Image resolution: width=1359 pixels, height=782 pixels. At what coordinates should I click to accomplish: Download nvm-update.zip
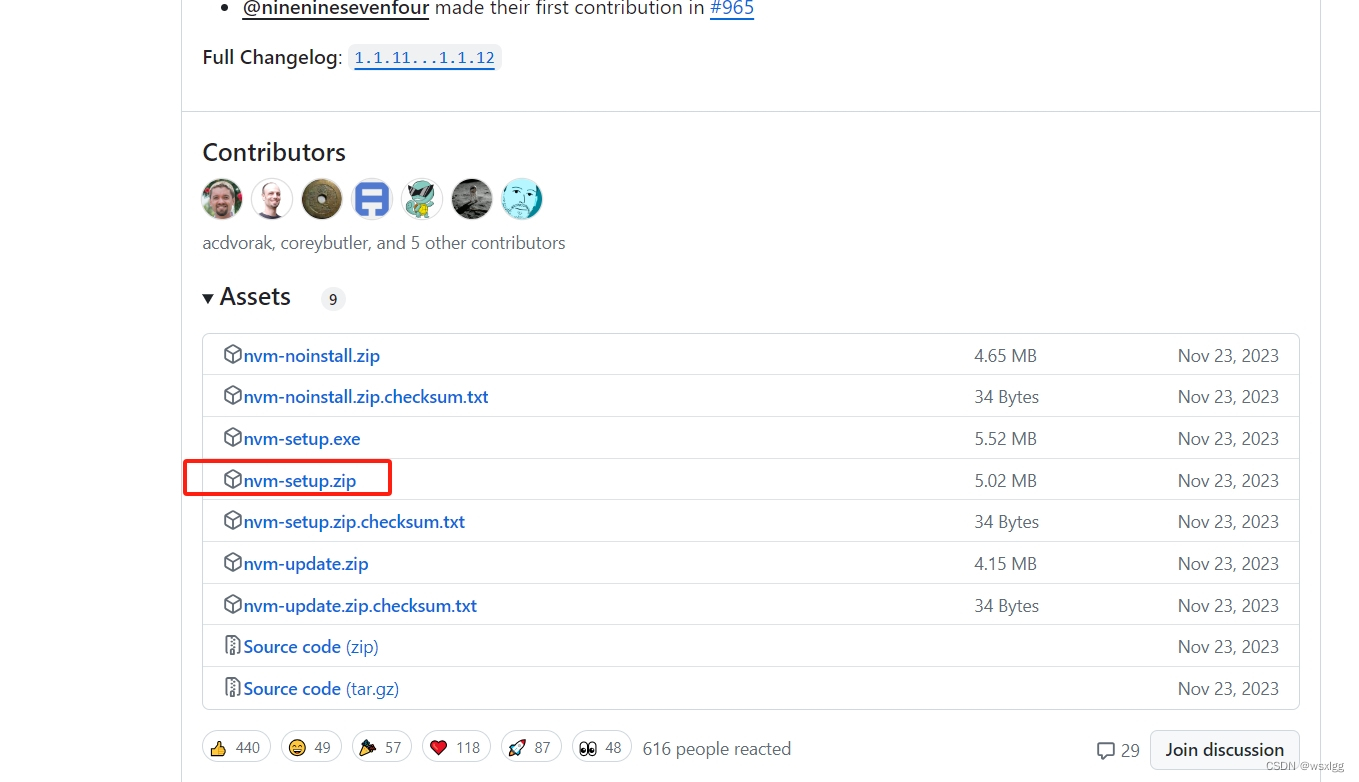(x=306, y=564)
